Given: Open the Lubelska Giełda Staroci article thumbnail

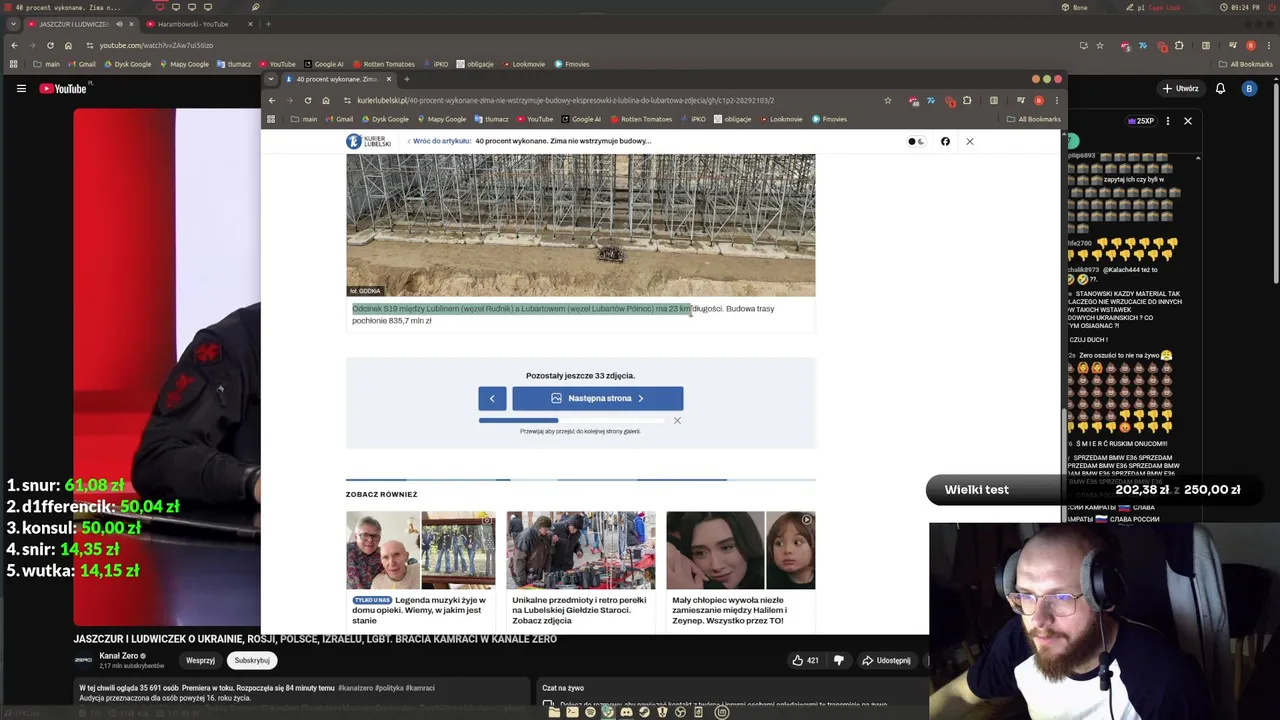Looking at the screenshot, I should (x=581, y=550).
